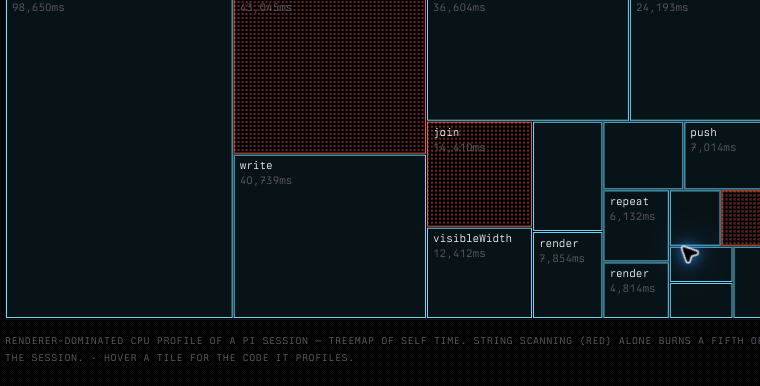Image resolution: width=760 pixels, height=386 pixels.
Task: Select the write tile with 40,739ms
Action: click(x=330, y=237)
